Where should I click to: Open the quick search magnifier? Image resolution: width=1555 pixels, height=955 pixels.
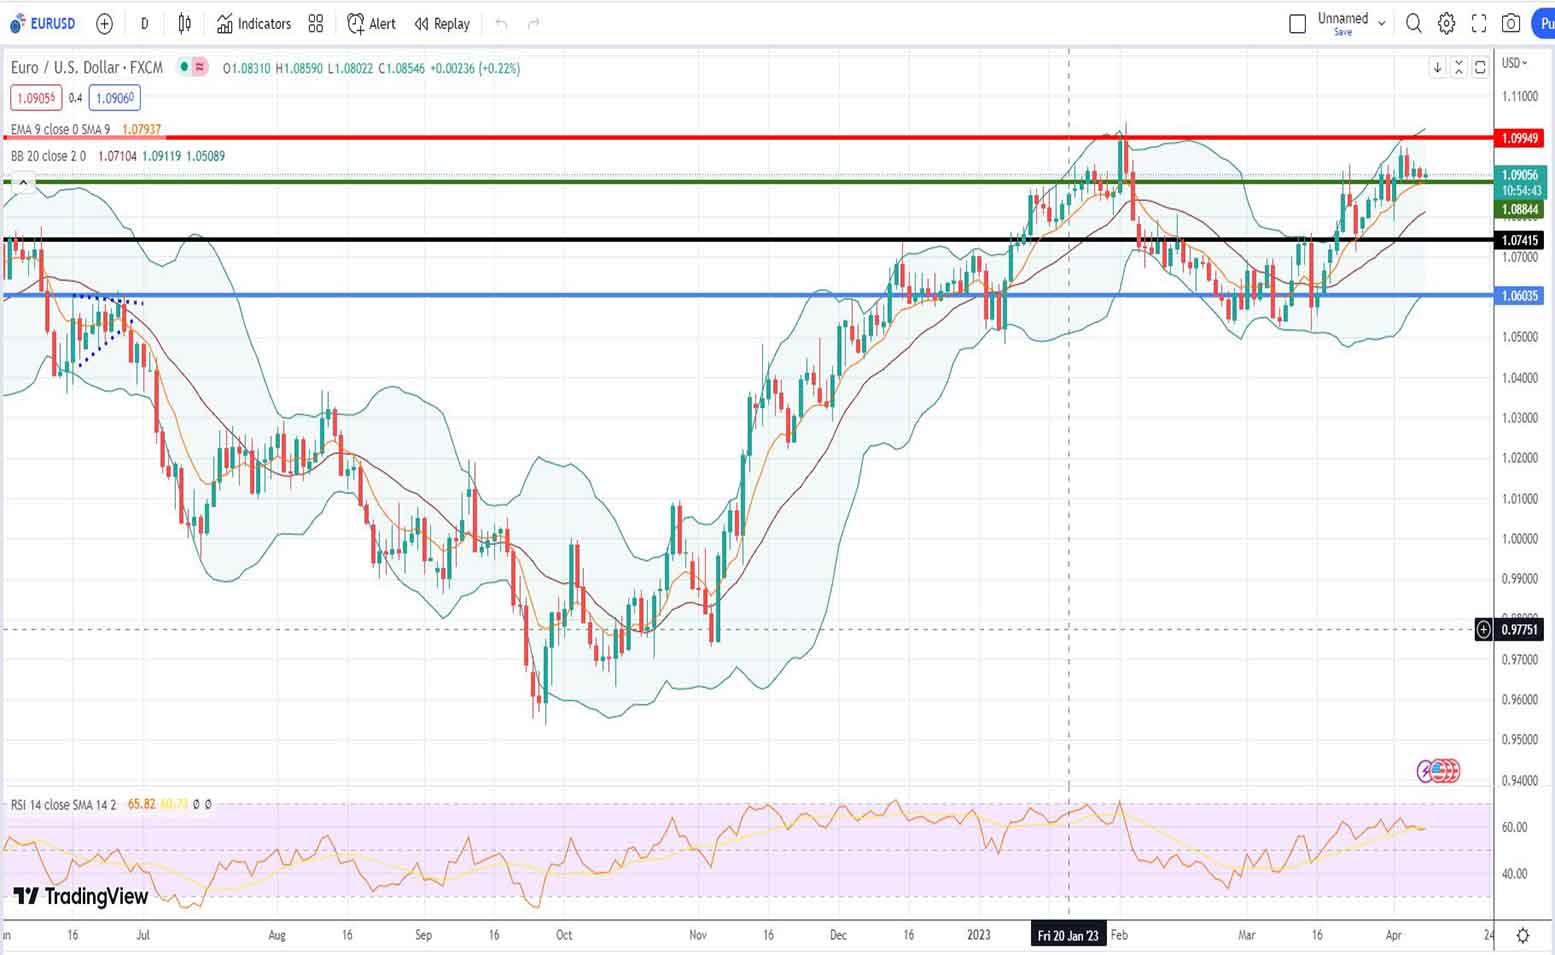pyautogui.click(x=1413, y=23)
